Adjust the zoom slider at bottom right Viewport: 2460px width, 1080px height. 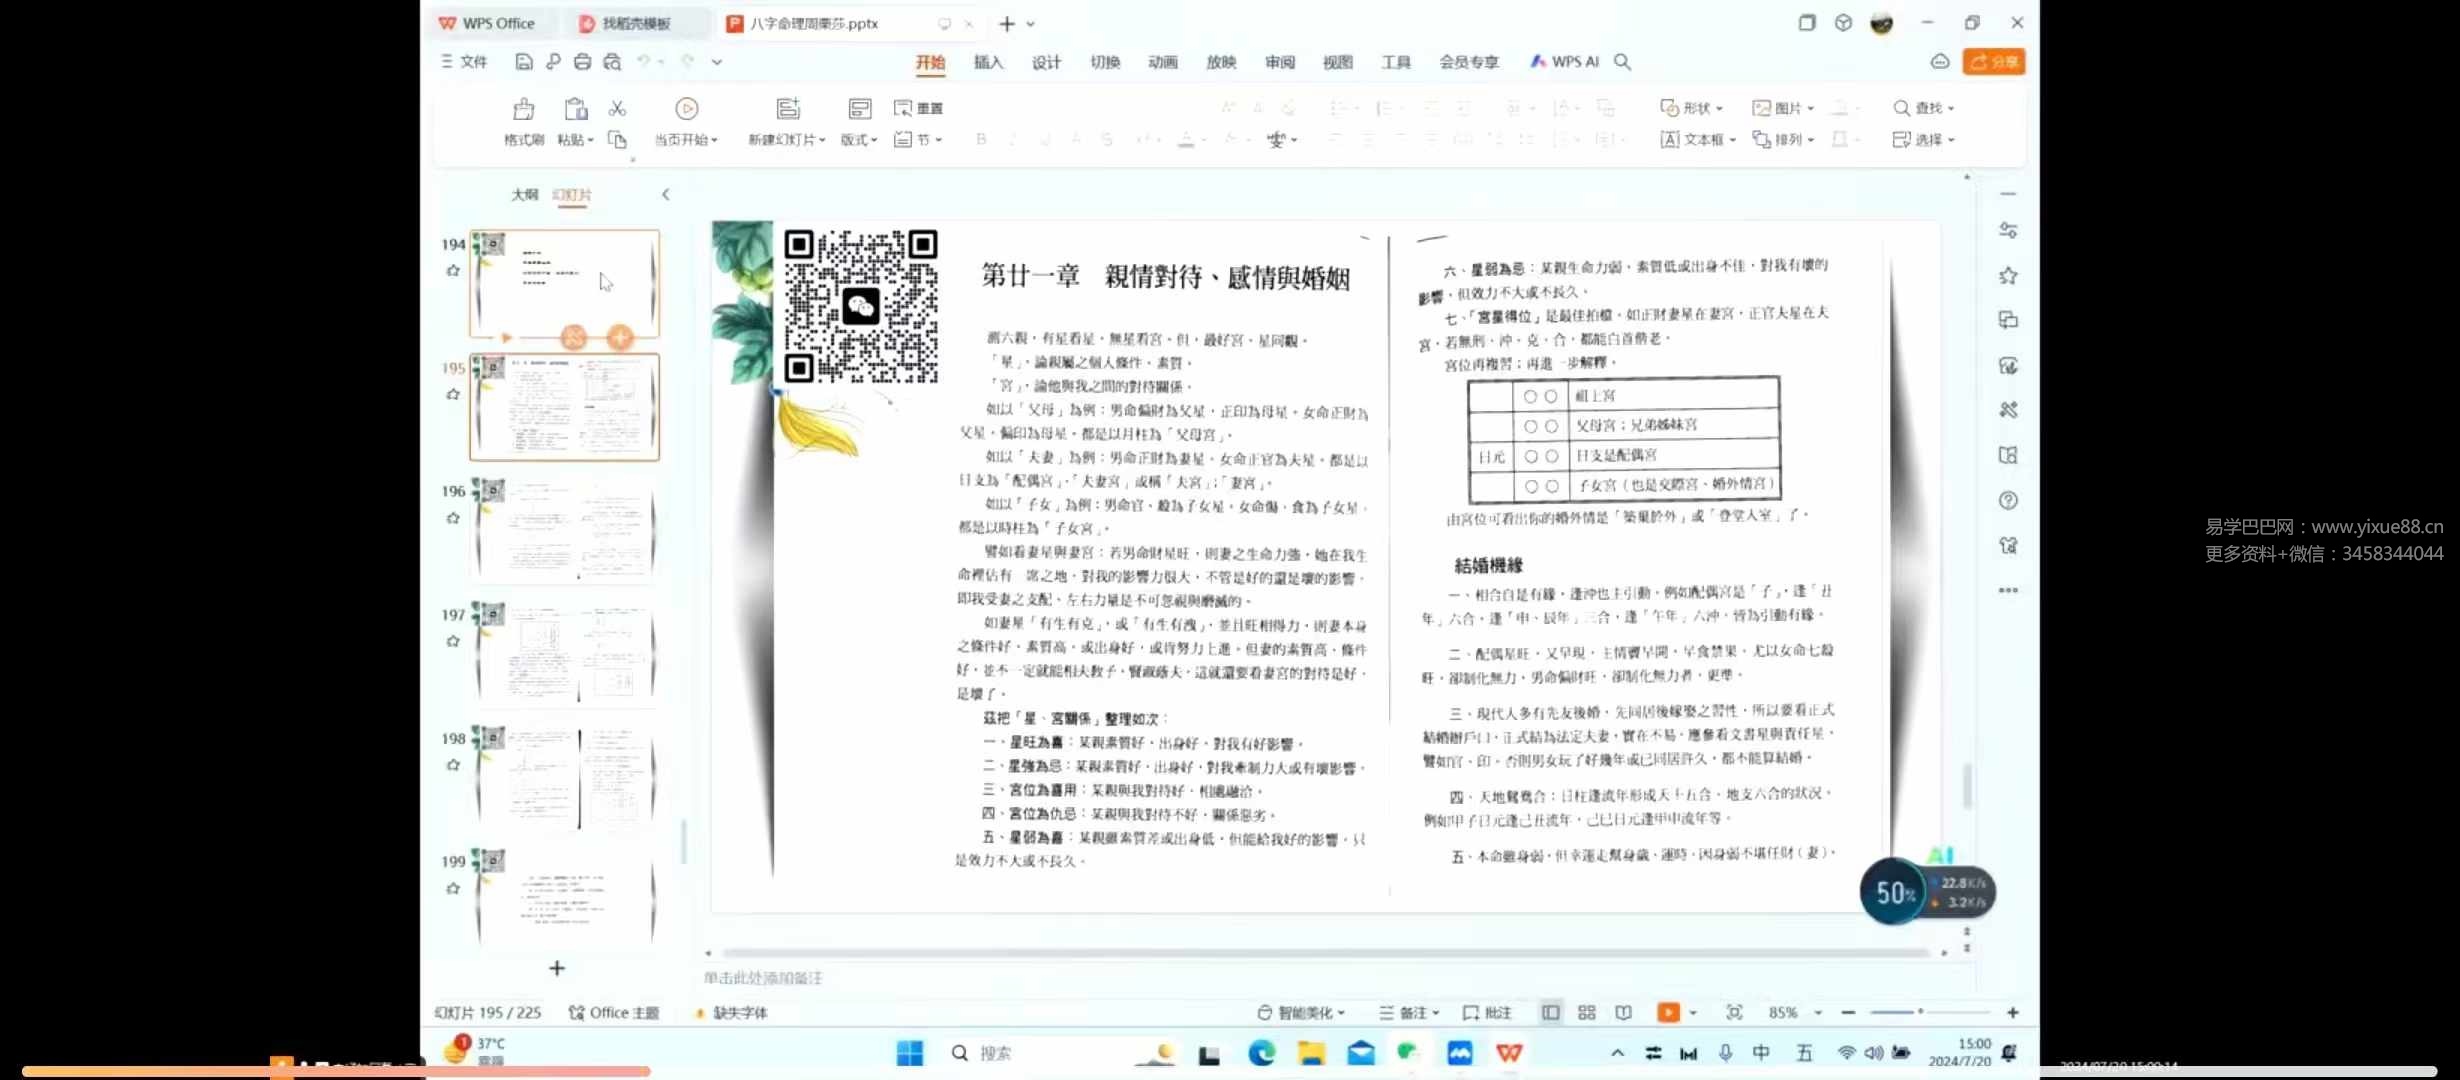tap(1921, 1012)
